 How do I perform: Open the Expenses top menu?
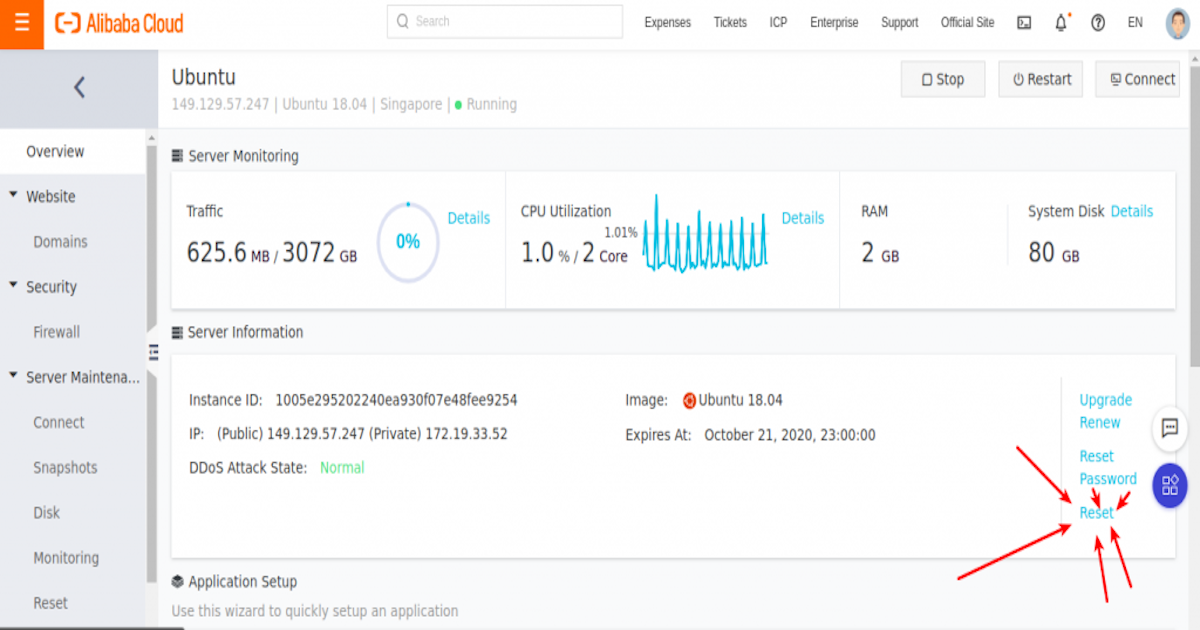coord(667,23)
